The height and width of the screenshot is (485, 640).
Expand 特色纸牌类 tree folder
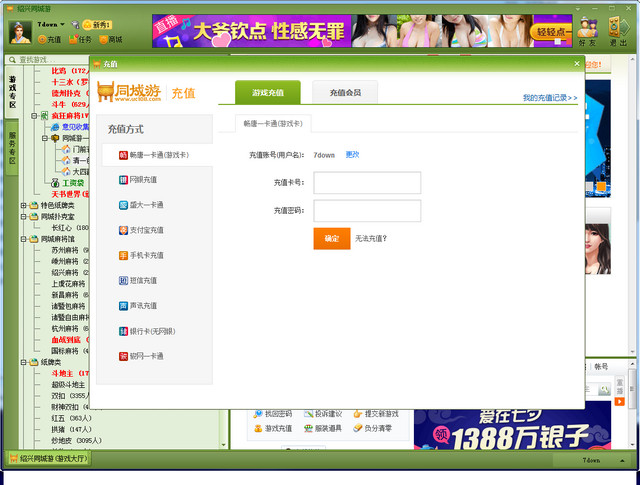[x=24, y=205]
